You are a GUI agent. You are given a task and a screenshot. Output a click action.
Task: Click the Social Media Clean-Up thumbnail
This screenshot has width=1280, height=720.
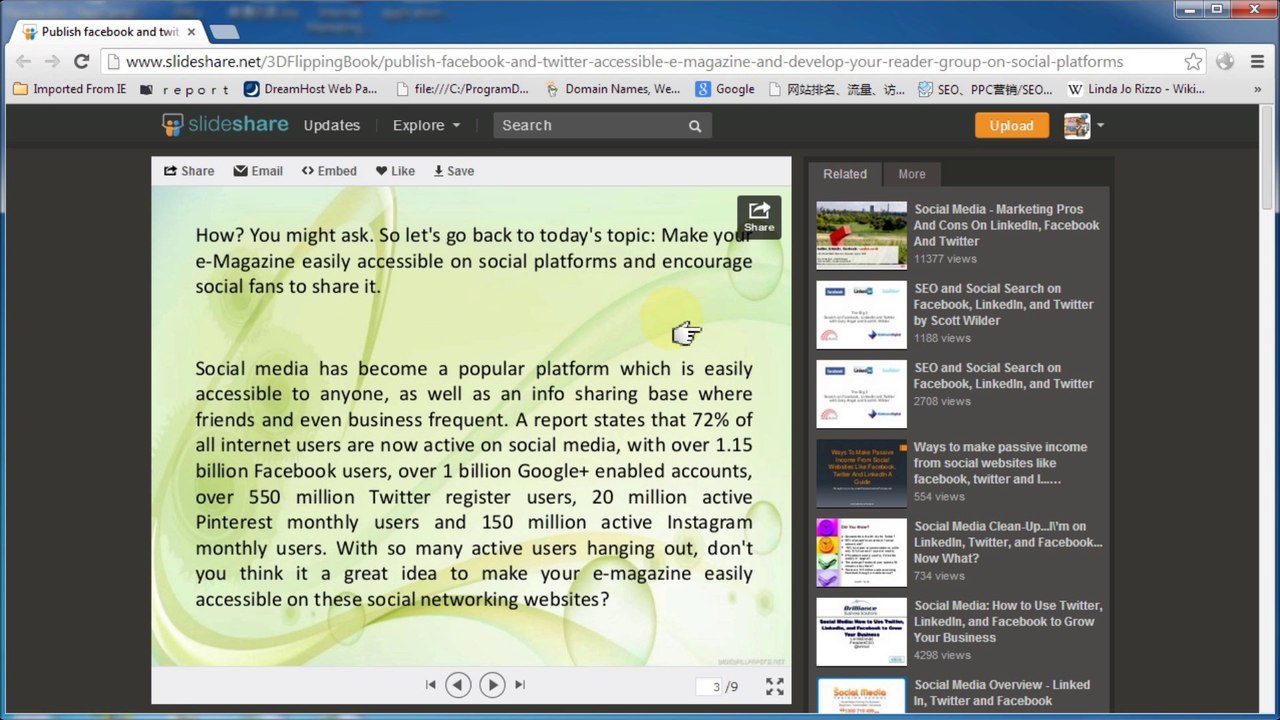click(861, 552)
